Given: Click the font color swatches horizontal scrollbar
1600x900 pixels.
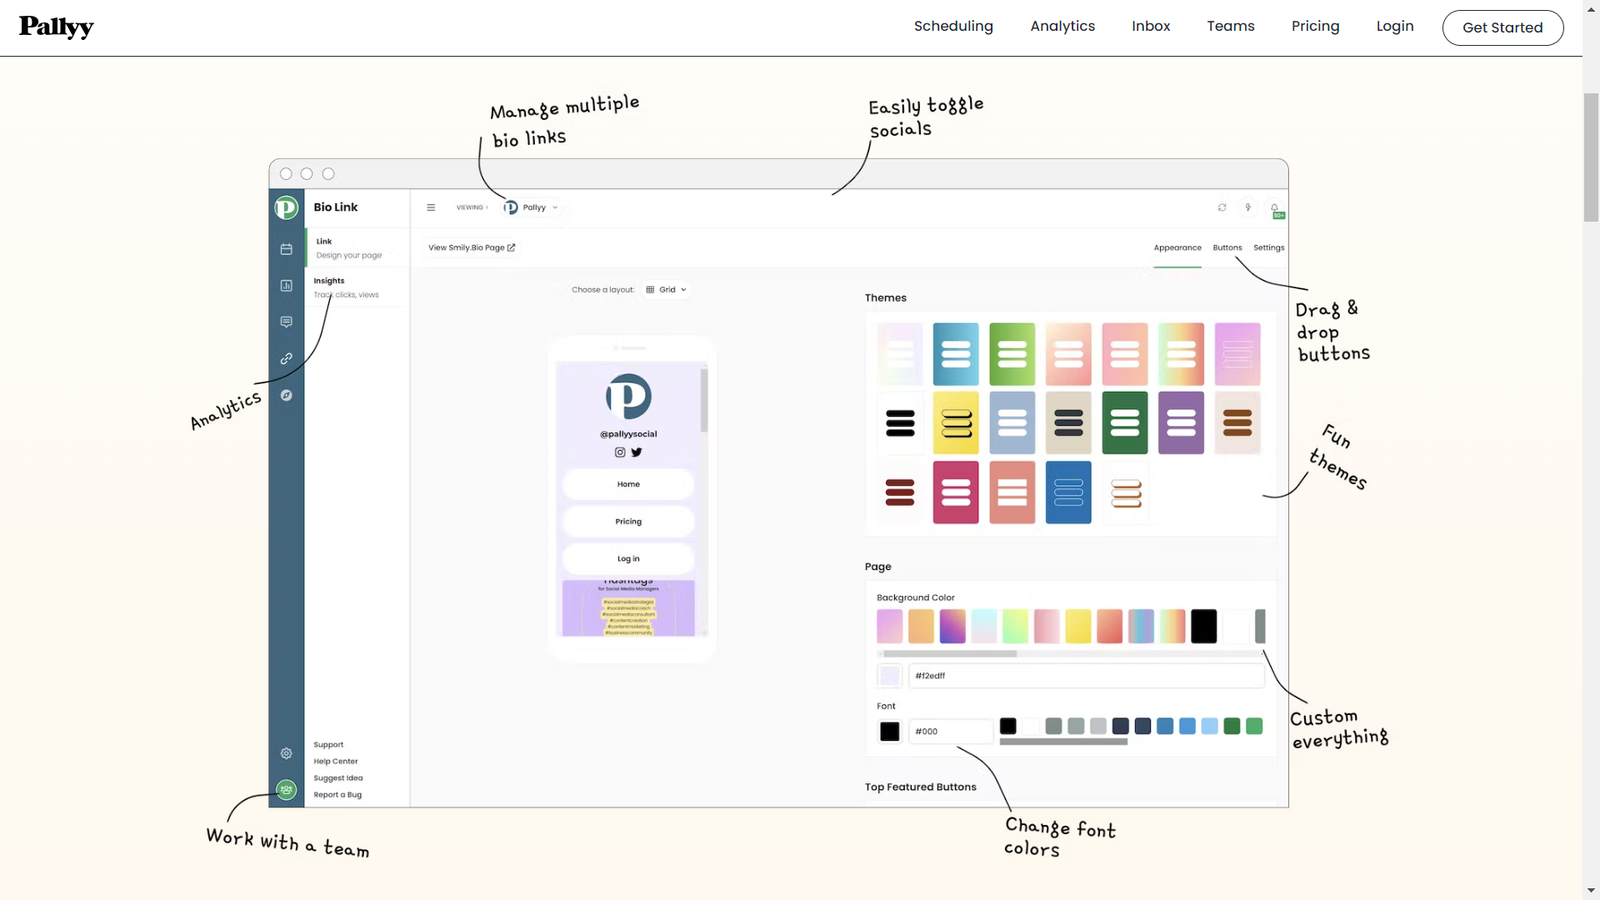Looking at the screenshot, I should click(1064, 742).
